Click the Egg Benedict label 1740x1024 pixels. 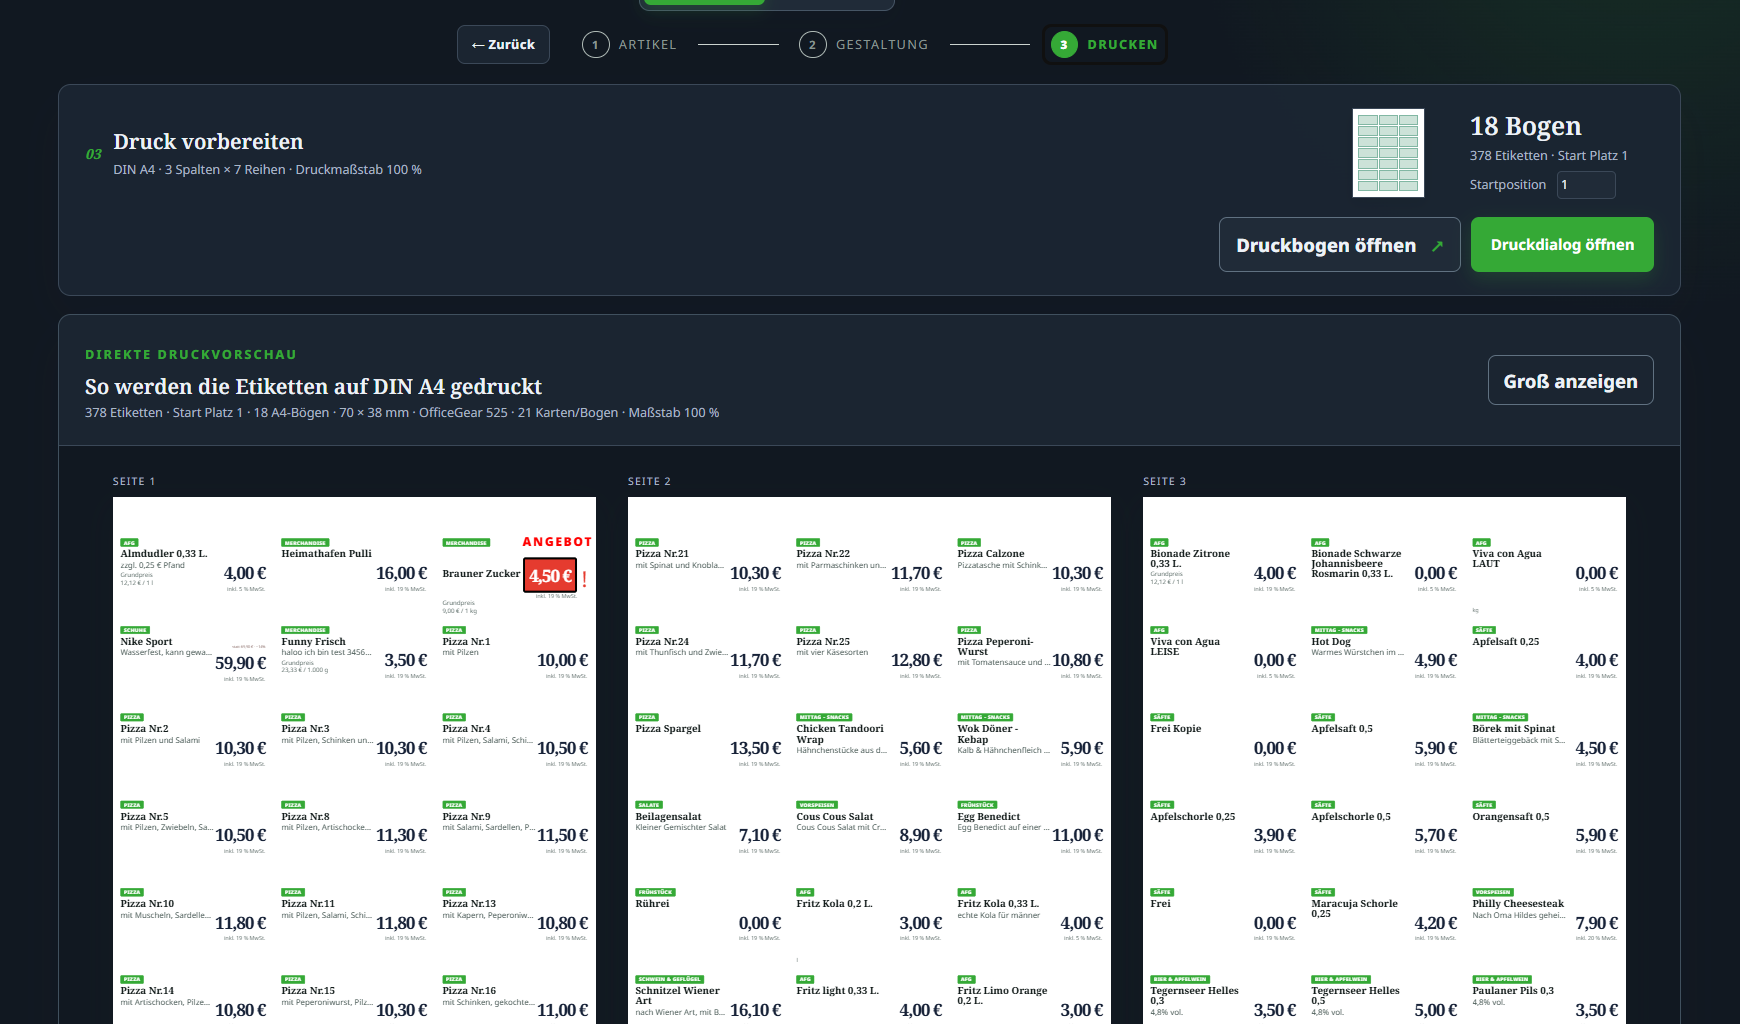tap(988, 816)
